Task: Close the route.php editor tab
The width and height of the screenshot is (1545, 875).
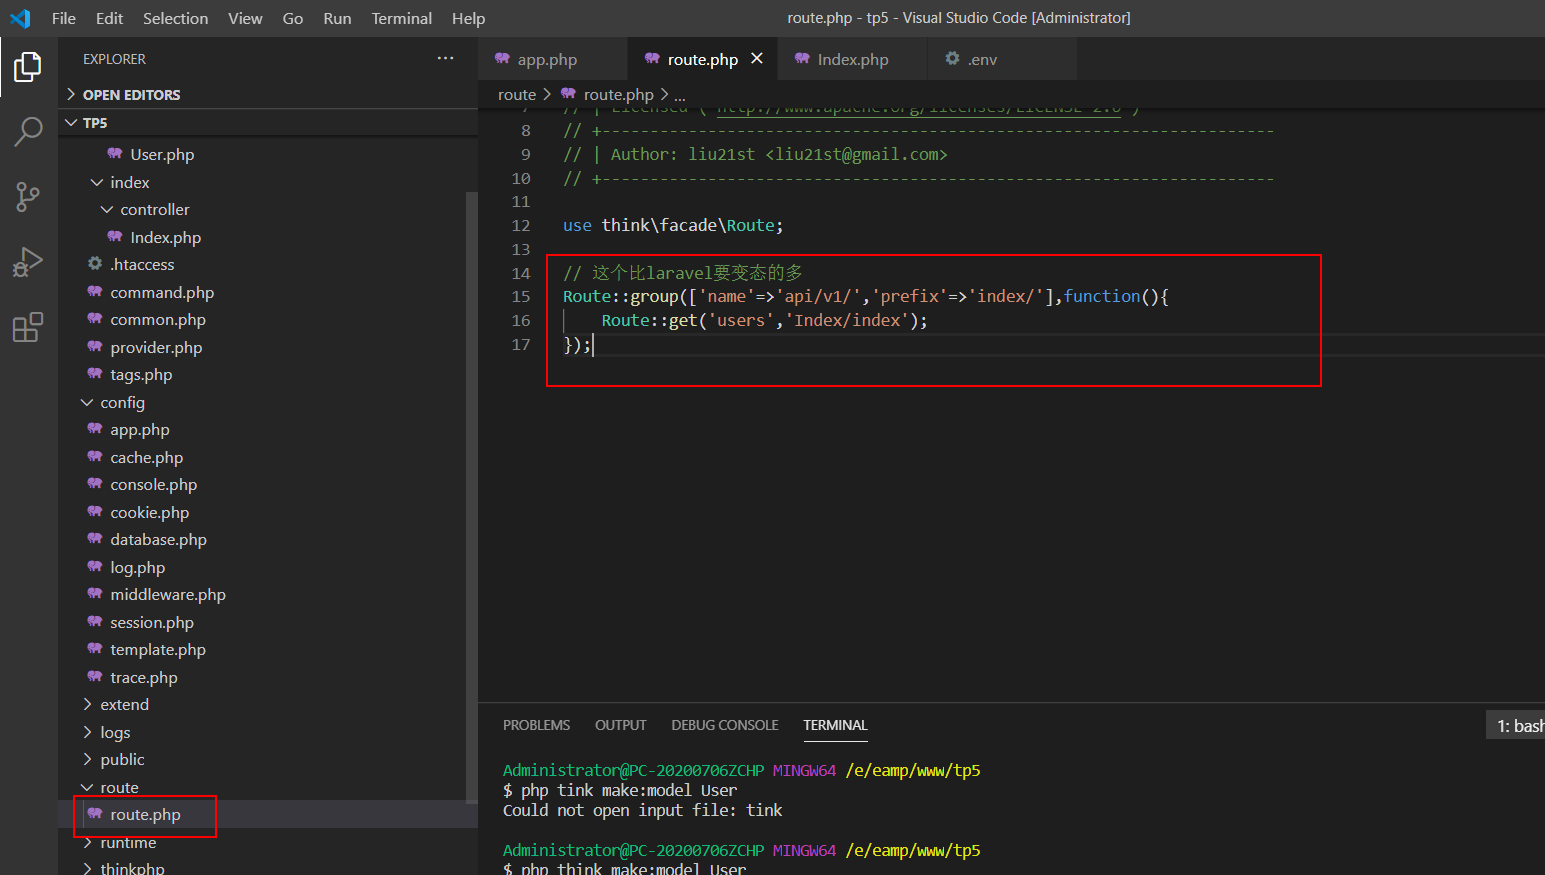Action: 757,59
